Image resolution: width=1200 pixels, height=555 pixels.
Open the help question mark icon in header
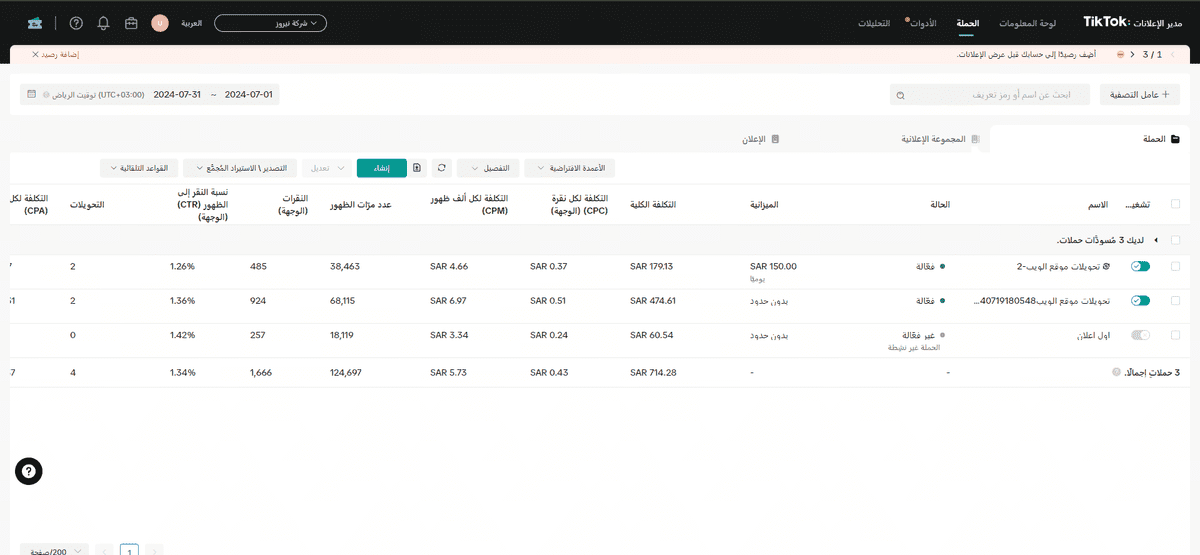tap(76, 23)
